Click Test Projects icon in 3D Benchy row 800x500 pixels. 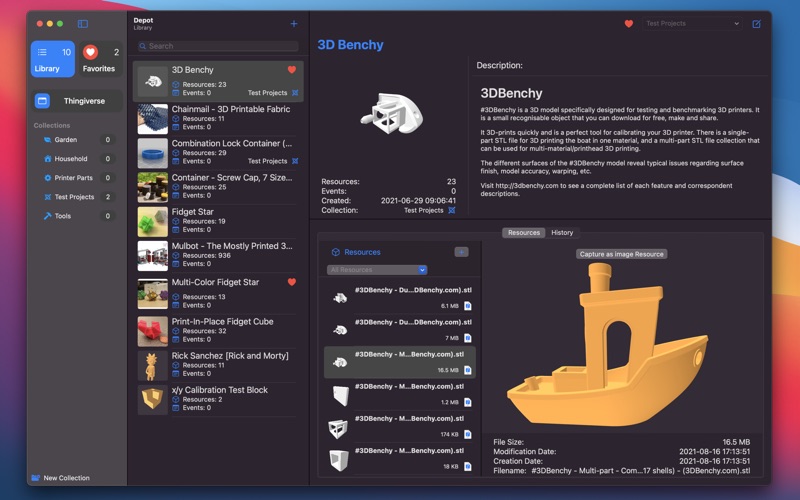295,93
